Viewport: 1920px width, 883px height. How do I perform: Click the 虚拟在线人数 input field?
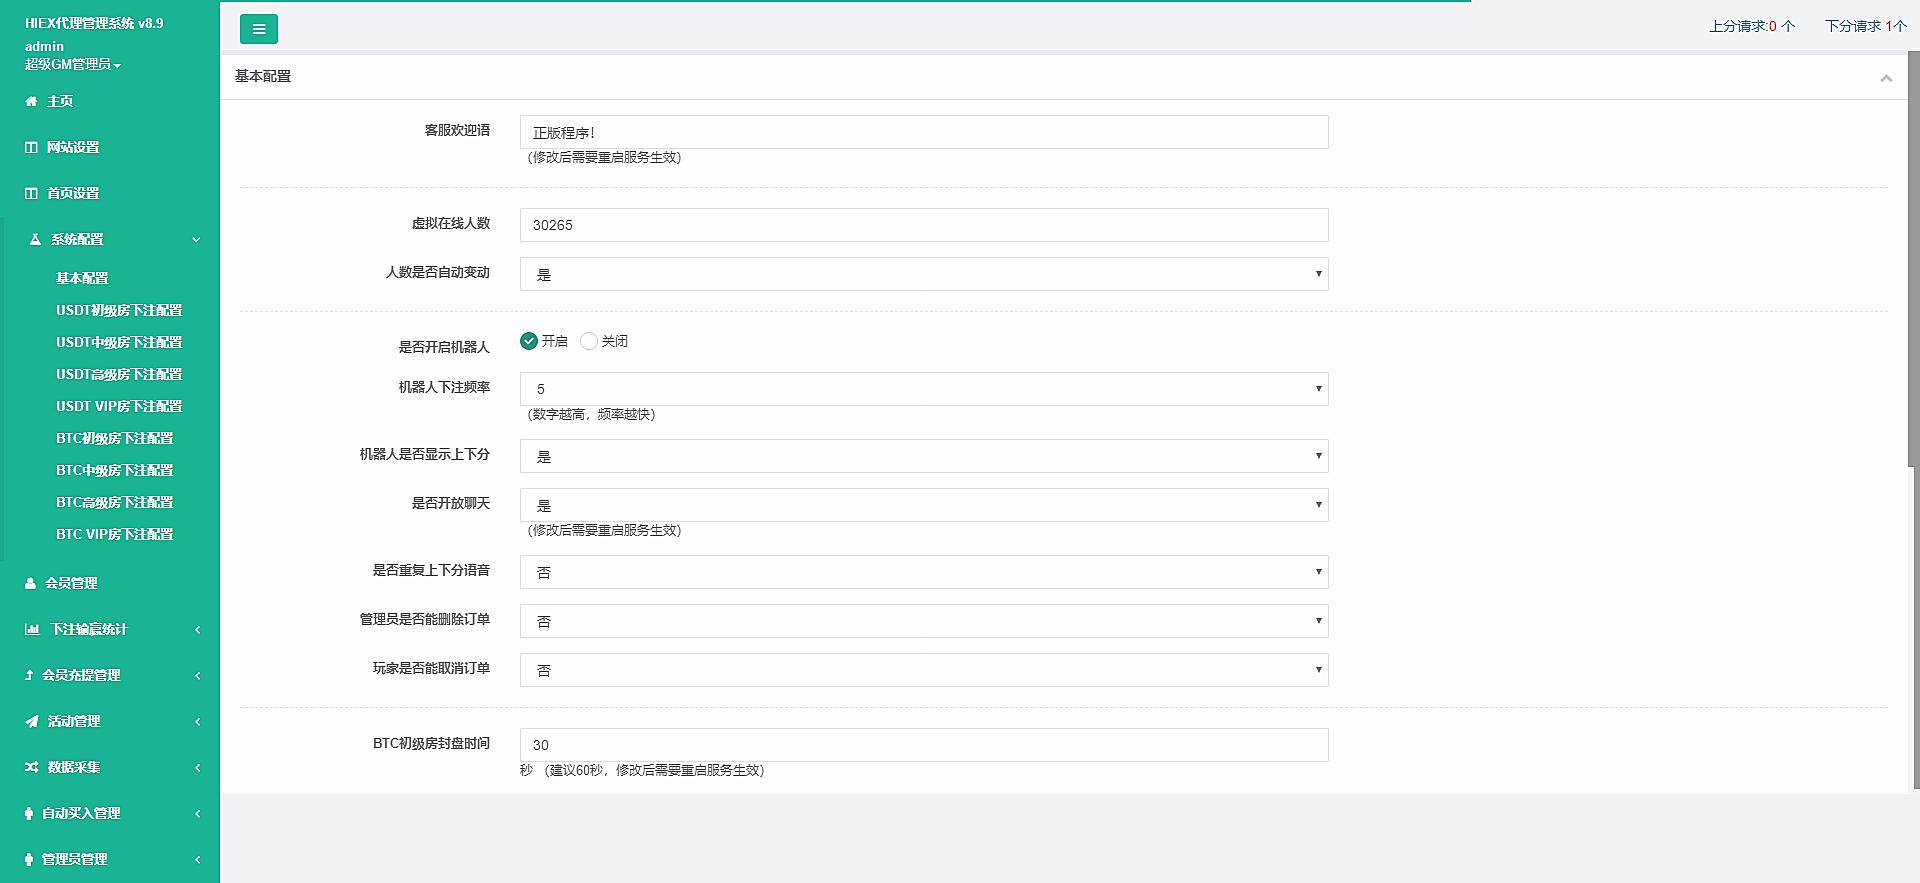tap(923, 225)
